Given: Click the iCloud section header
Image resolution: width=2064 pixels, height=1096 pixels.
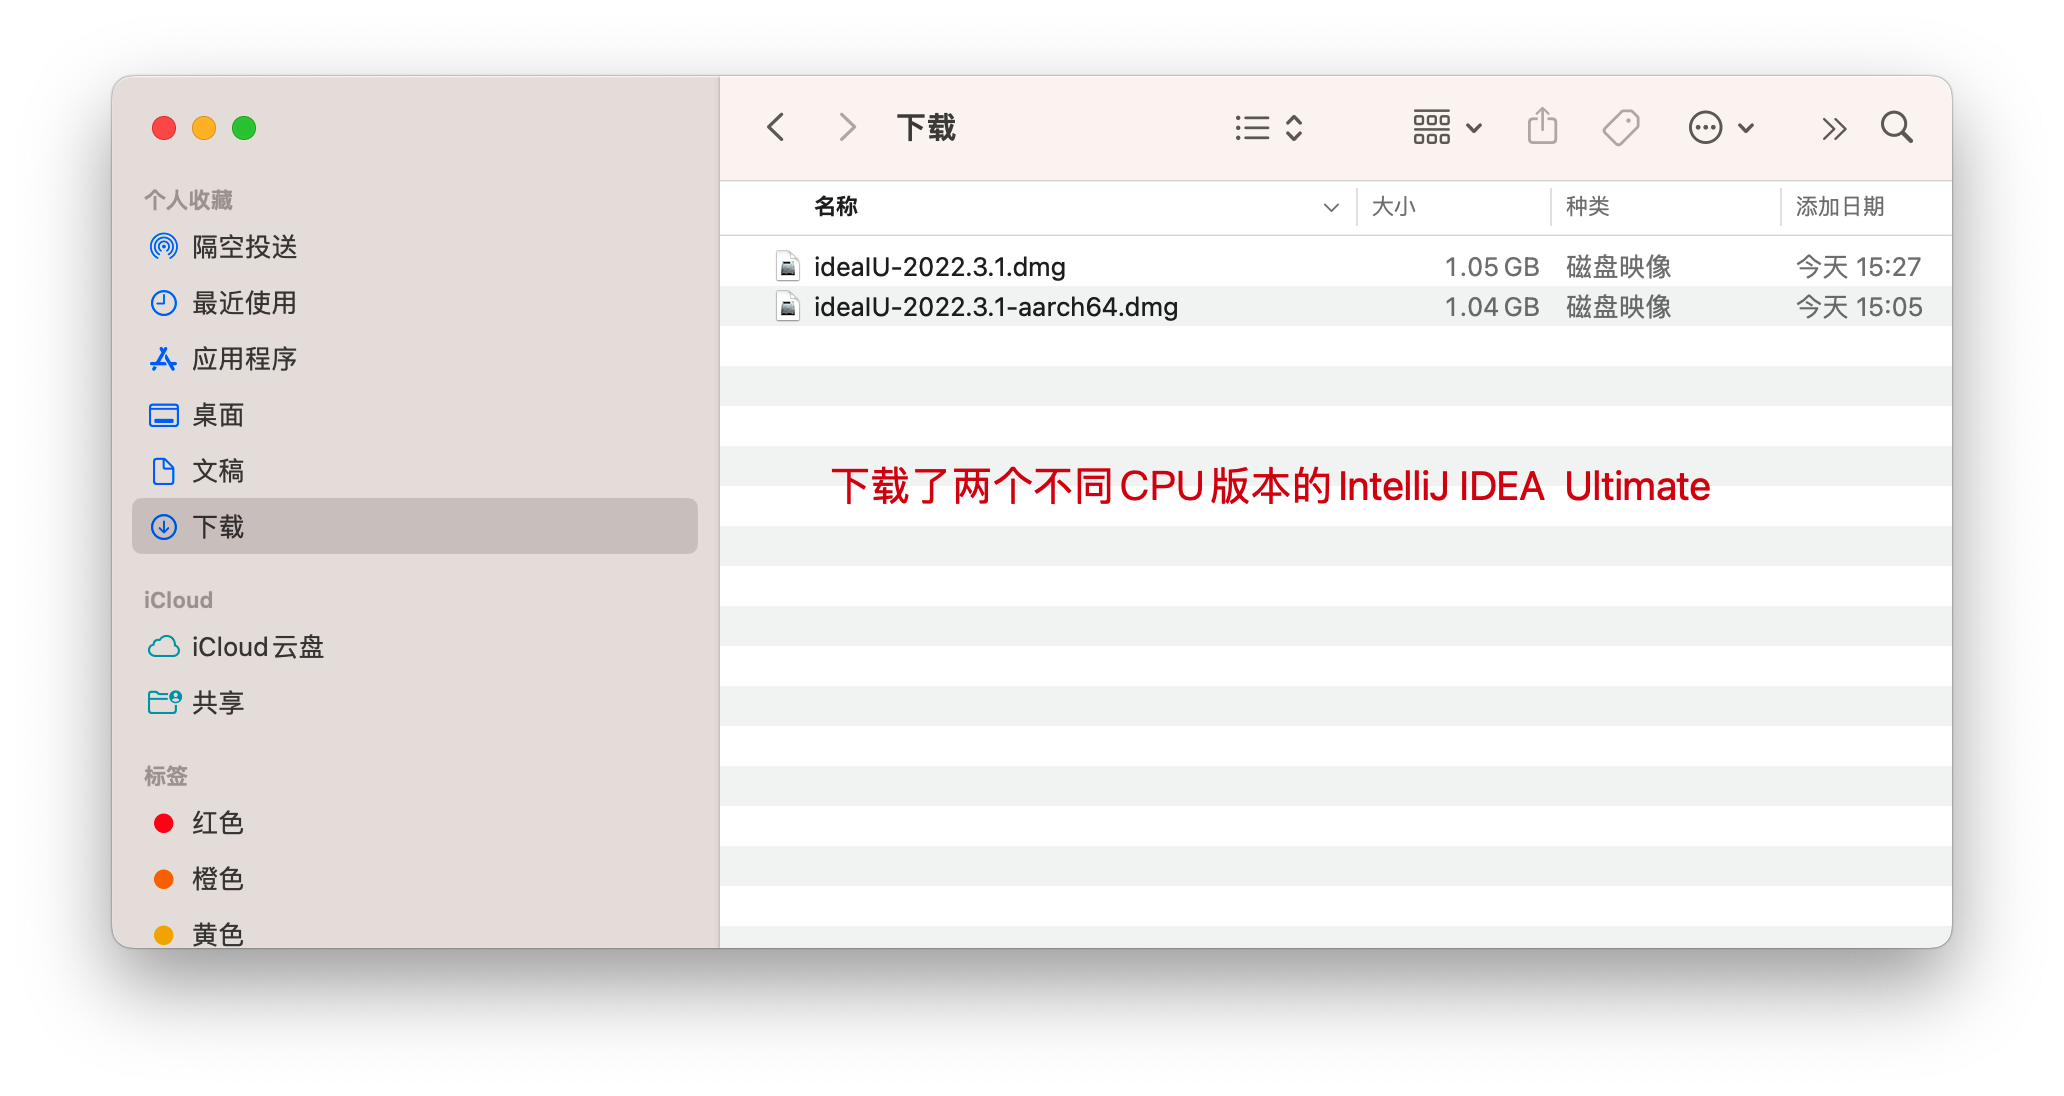Looking at the screenshot, I should (178, 600).
